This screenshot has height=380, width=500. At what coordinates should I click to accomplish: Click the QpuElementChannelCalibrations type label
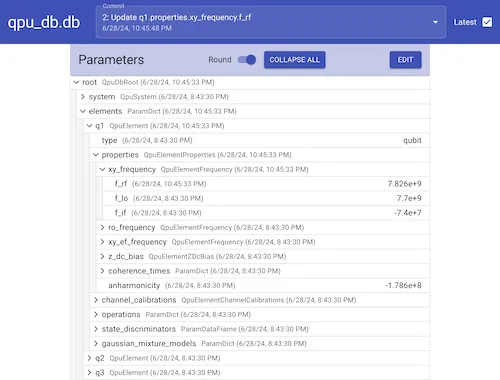pos(233,300)
